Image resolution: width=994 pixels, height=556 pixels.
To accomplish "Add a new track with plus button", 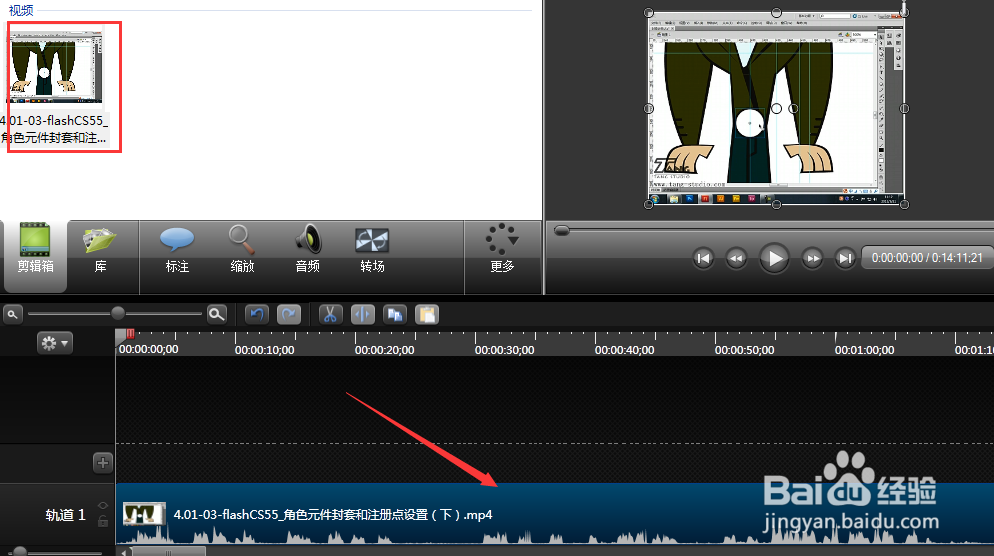I will point(103,463).
